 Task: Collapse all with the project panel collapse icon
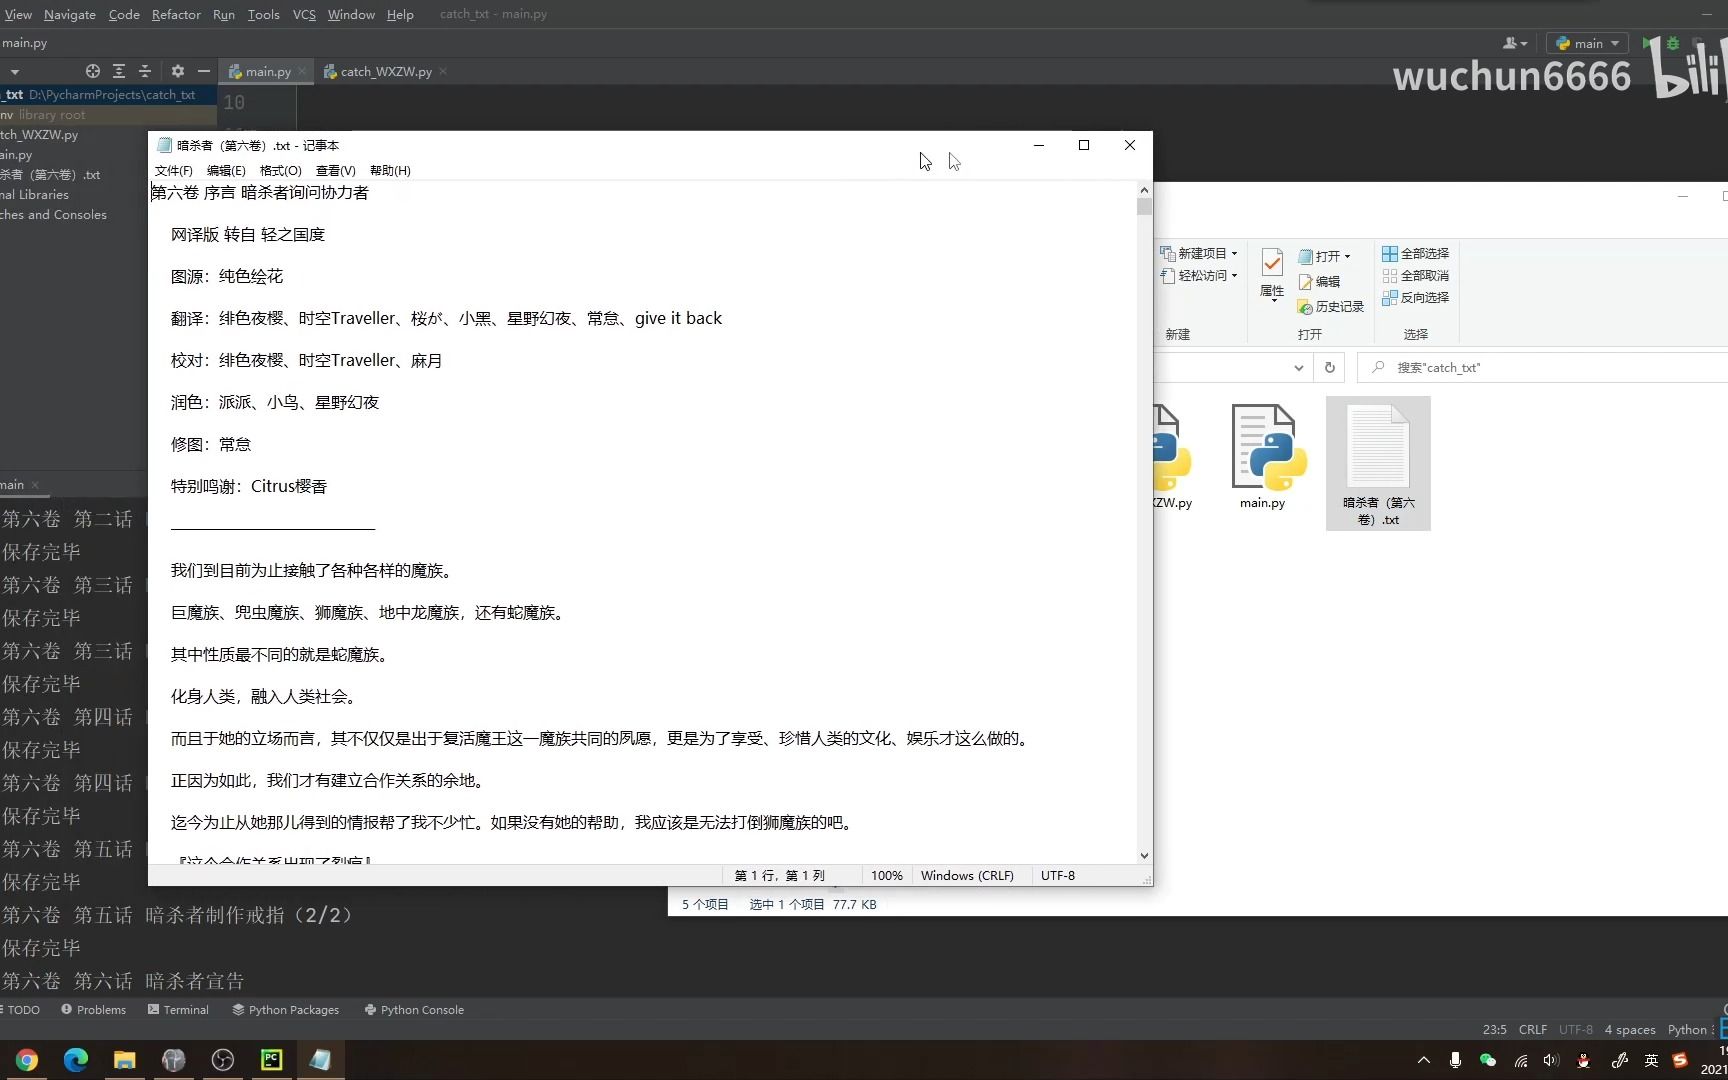(144, 71)
